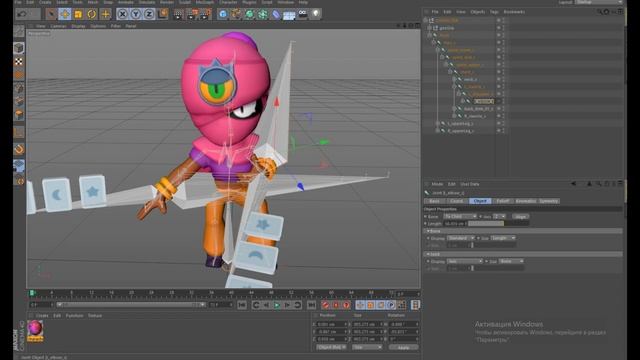This screenshot has width=640, height=360.
Task: Open the green array modeling icon
Action: [x=262, y=15]
